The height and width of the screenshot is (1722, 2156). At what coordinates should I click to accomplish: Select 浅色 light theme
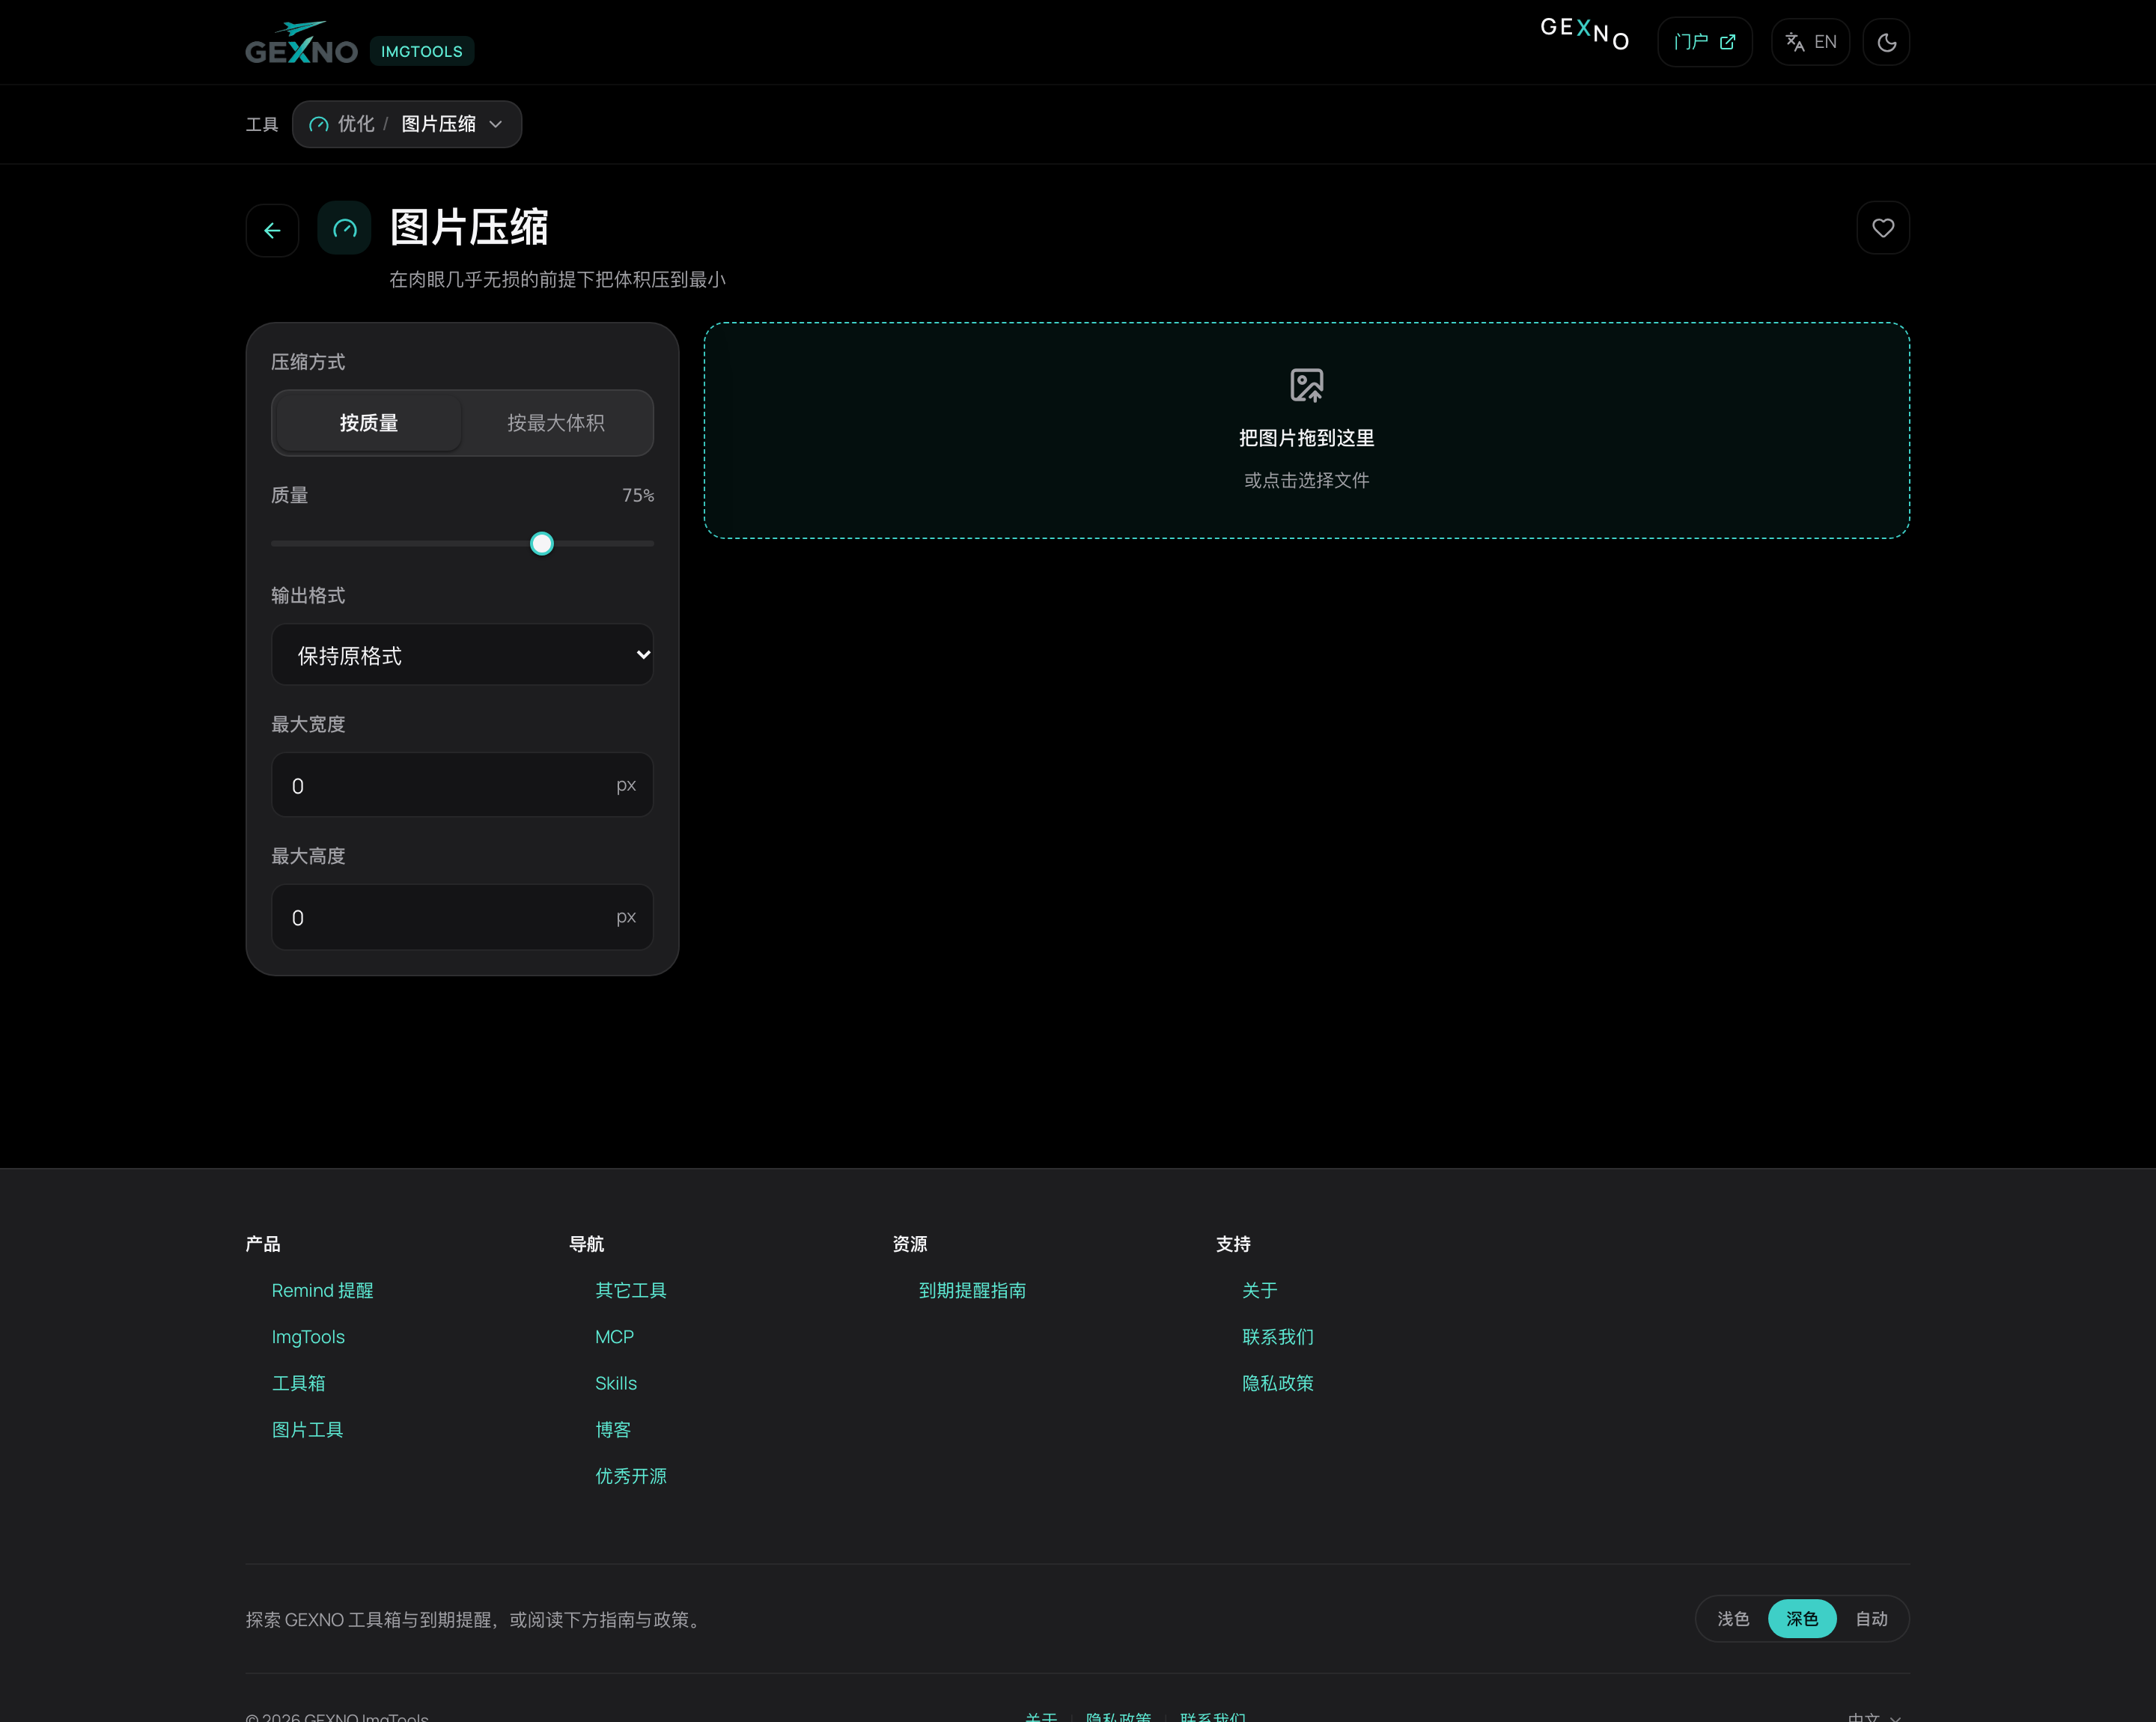coord(1733,1618)
